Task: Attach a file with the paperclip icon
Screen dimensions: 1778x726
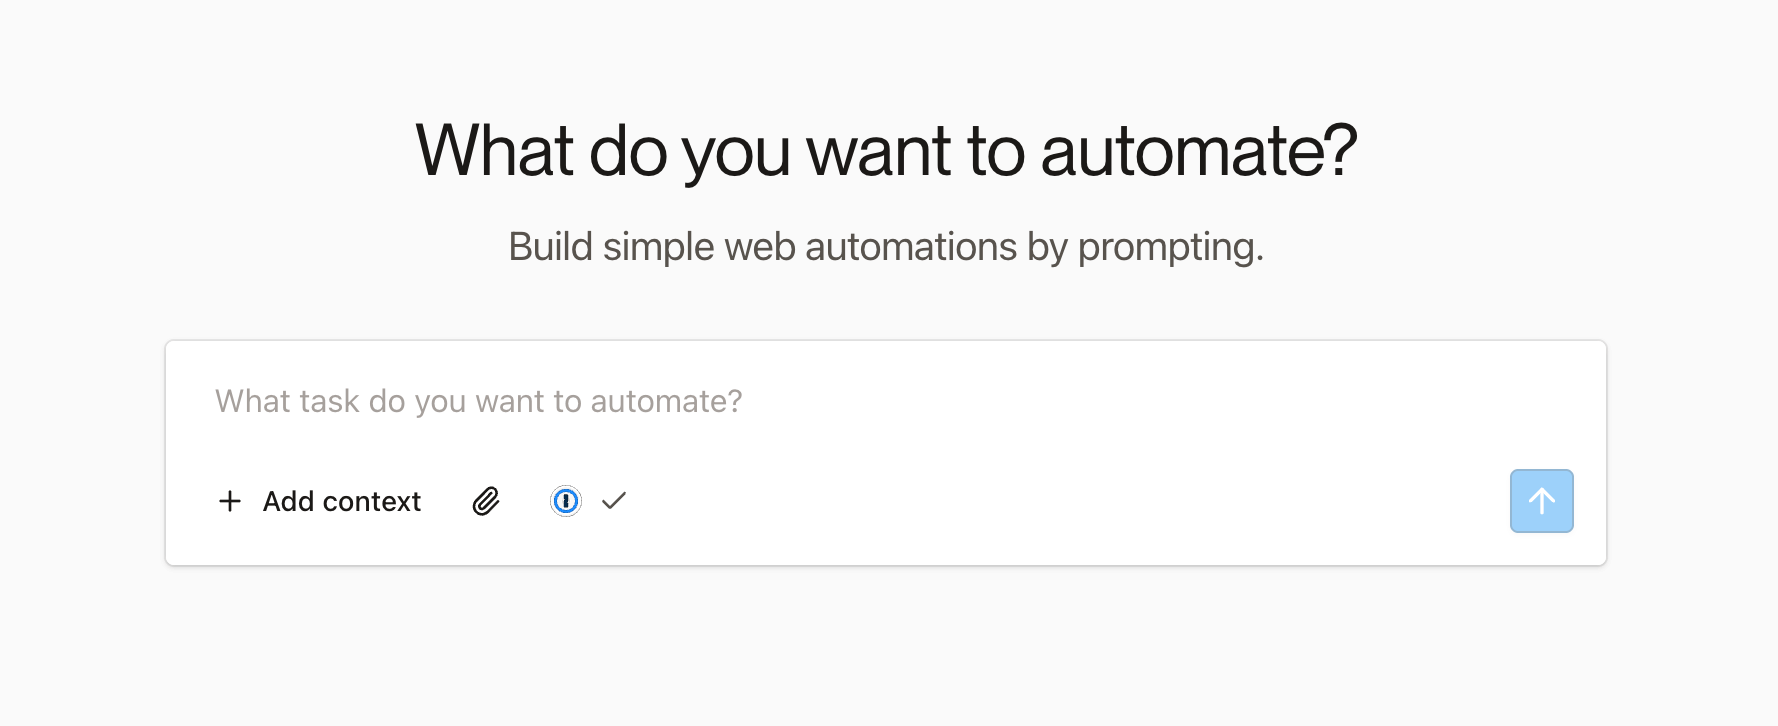Action: point(486,501)
